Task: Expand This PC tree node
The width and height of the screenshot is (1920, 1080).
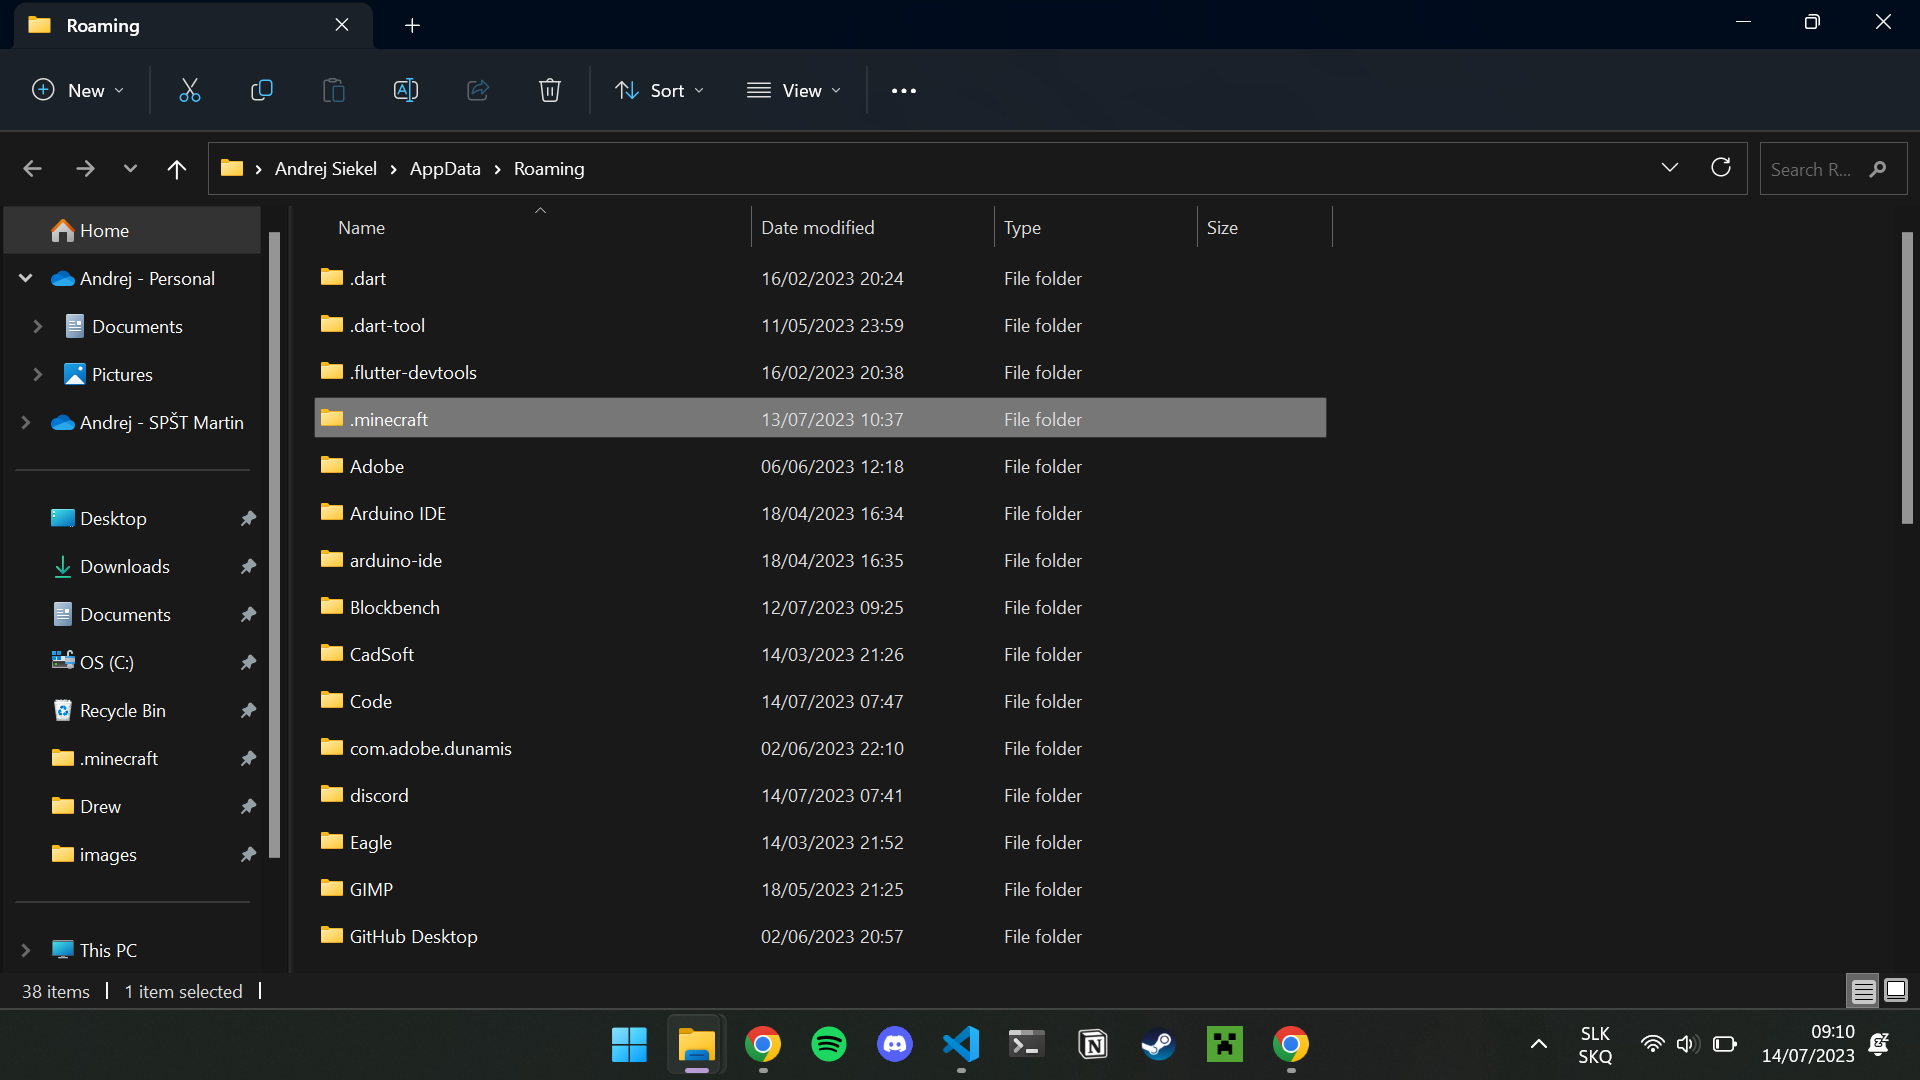Action: tap(26, 950)
